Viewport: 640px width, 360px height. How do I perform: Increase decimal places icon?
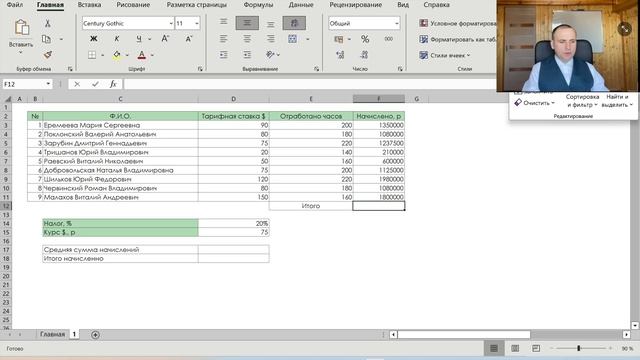pyautogui.click(x=340, y=55)
